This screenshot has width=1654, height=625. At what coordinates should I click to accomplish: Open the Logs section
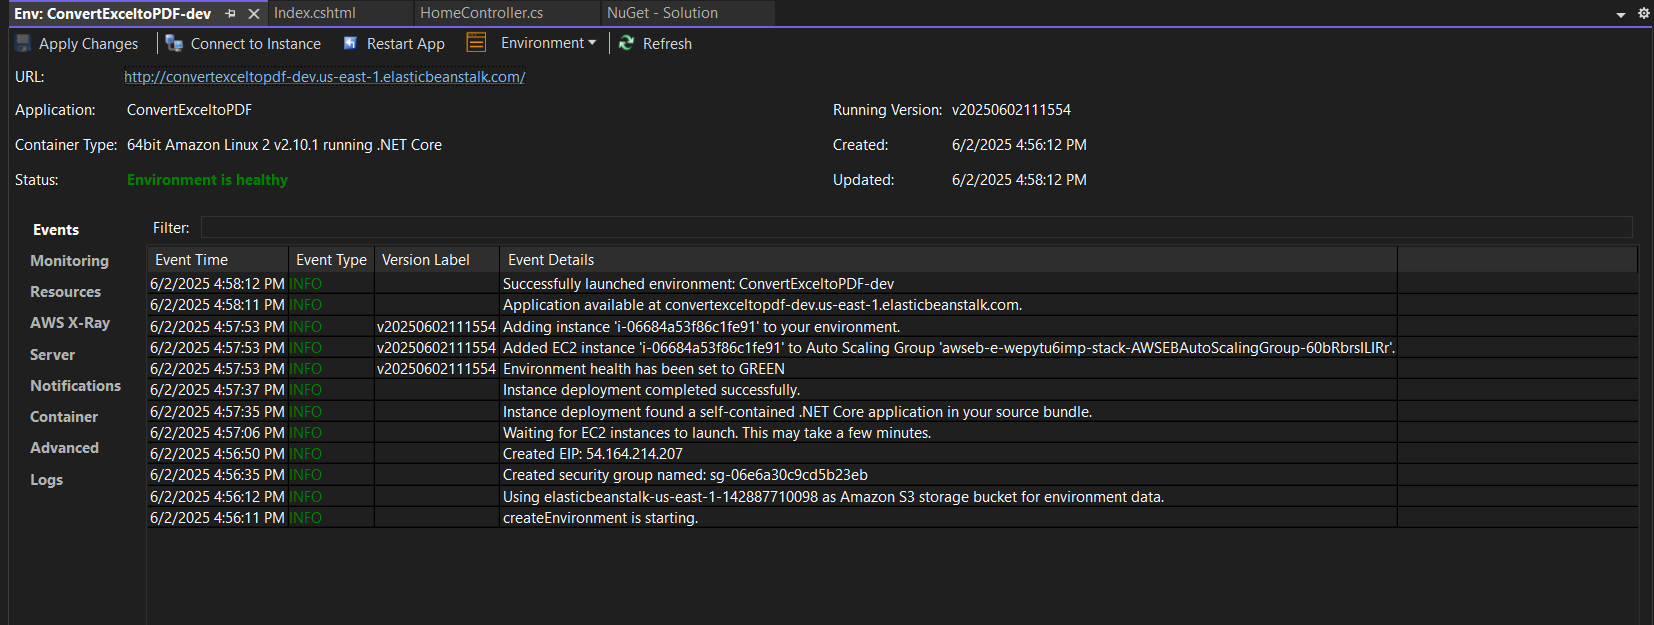point(46,480)
